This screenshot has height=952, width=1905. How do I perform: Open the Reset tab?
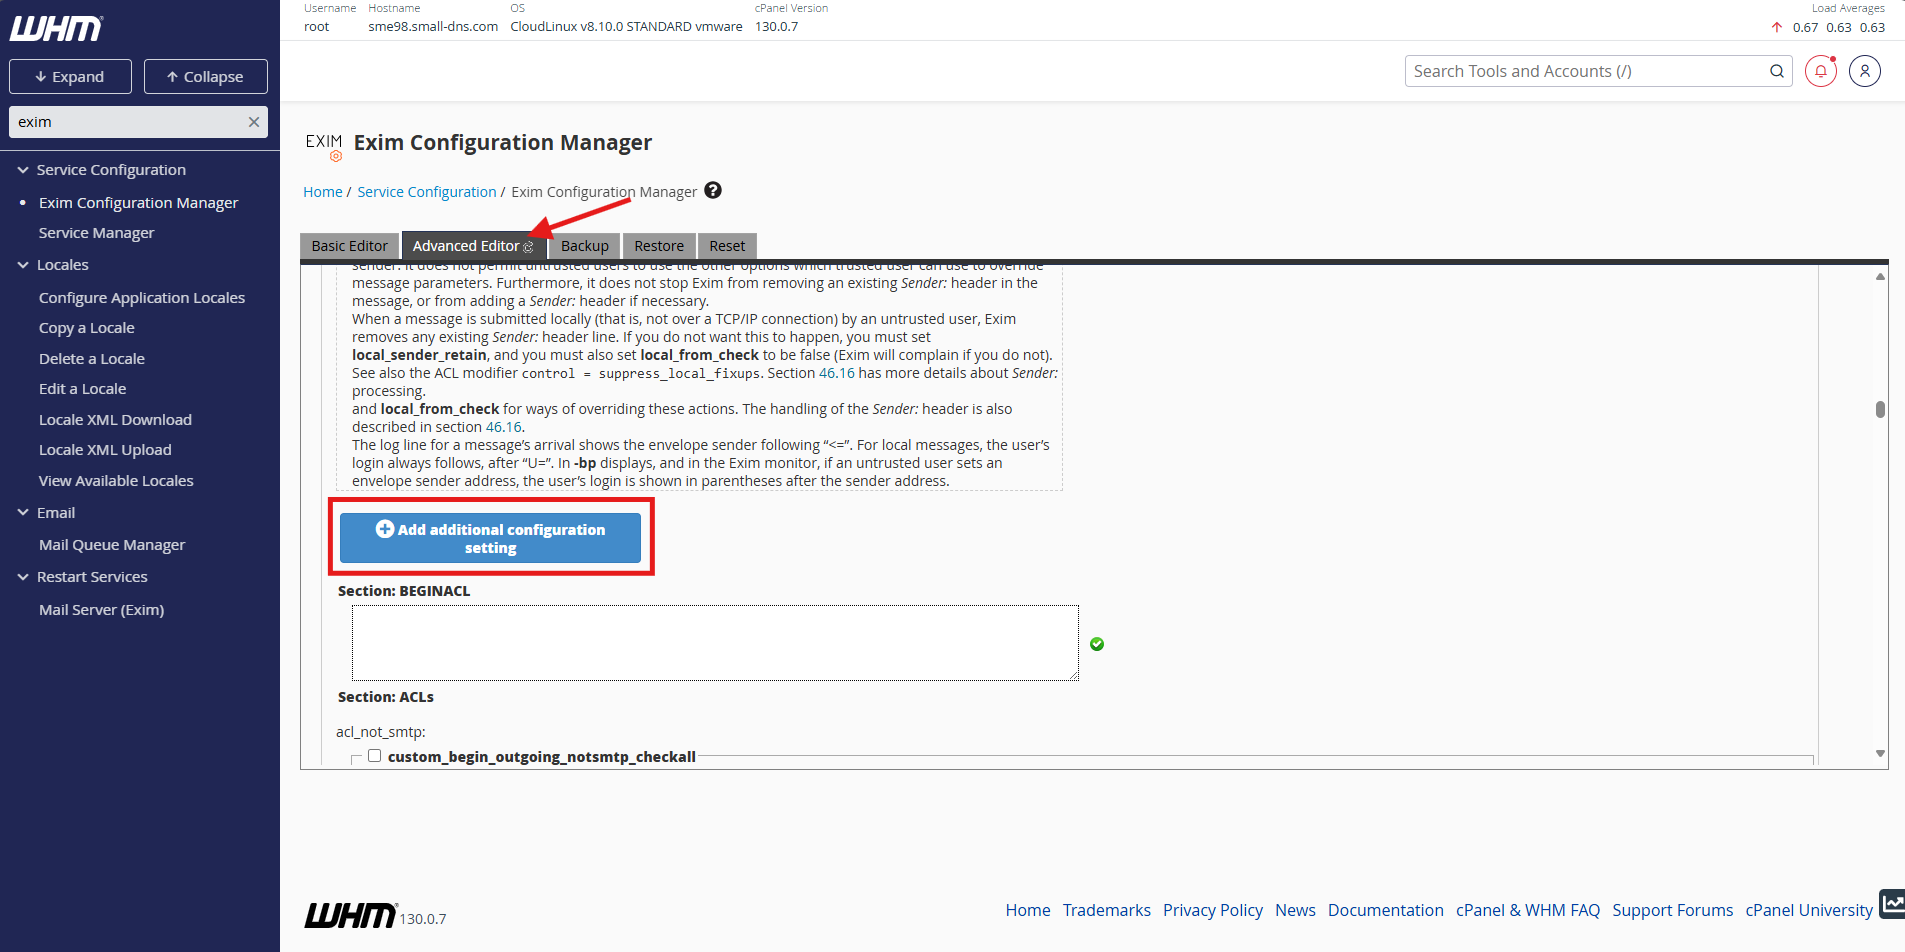pos(727,246)
